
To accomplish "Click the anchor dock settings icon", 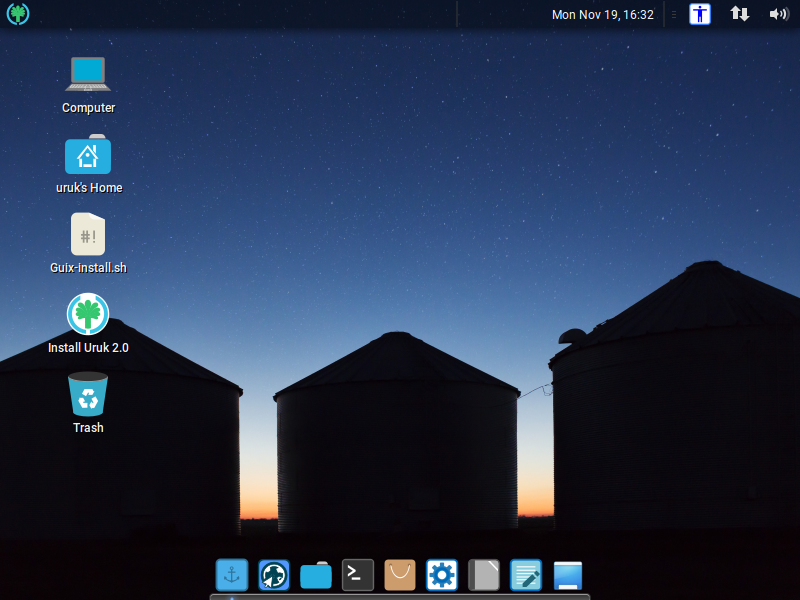I will 232,575.
